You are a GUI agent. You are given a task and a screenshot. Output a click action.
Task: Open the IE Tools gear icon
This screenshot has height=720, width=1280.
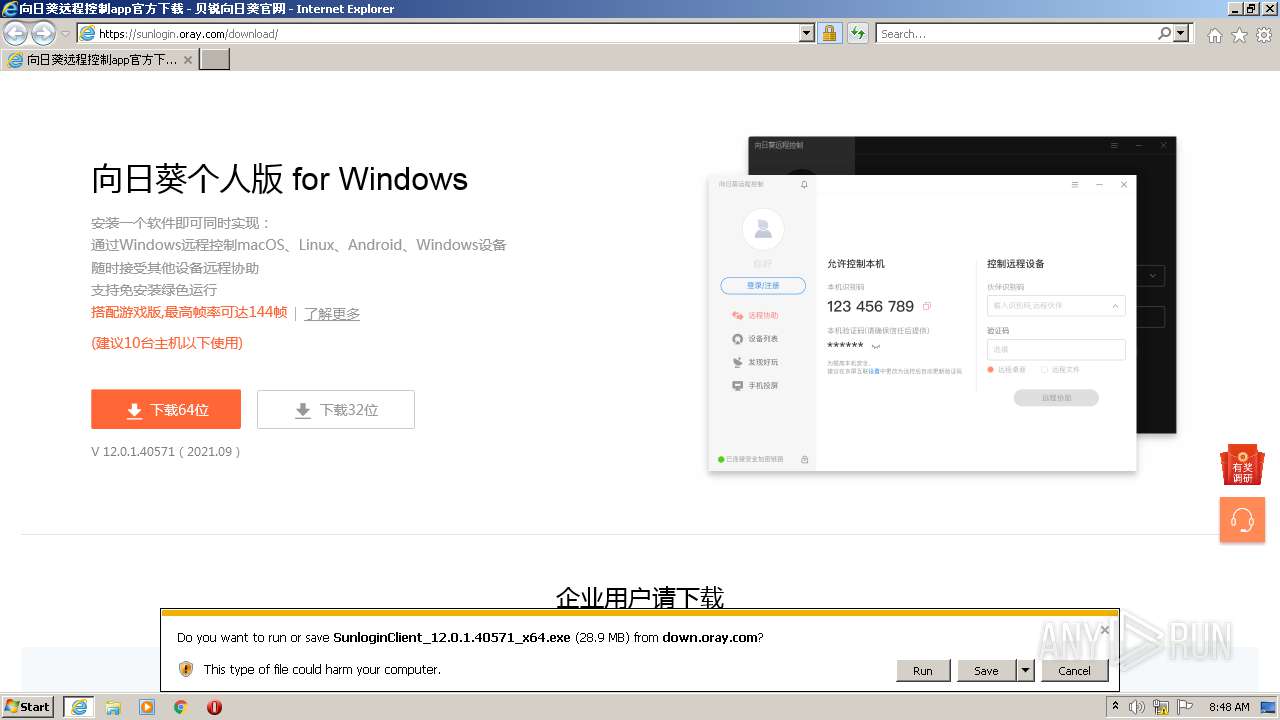[x=1264, y=34]
